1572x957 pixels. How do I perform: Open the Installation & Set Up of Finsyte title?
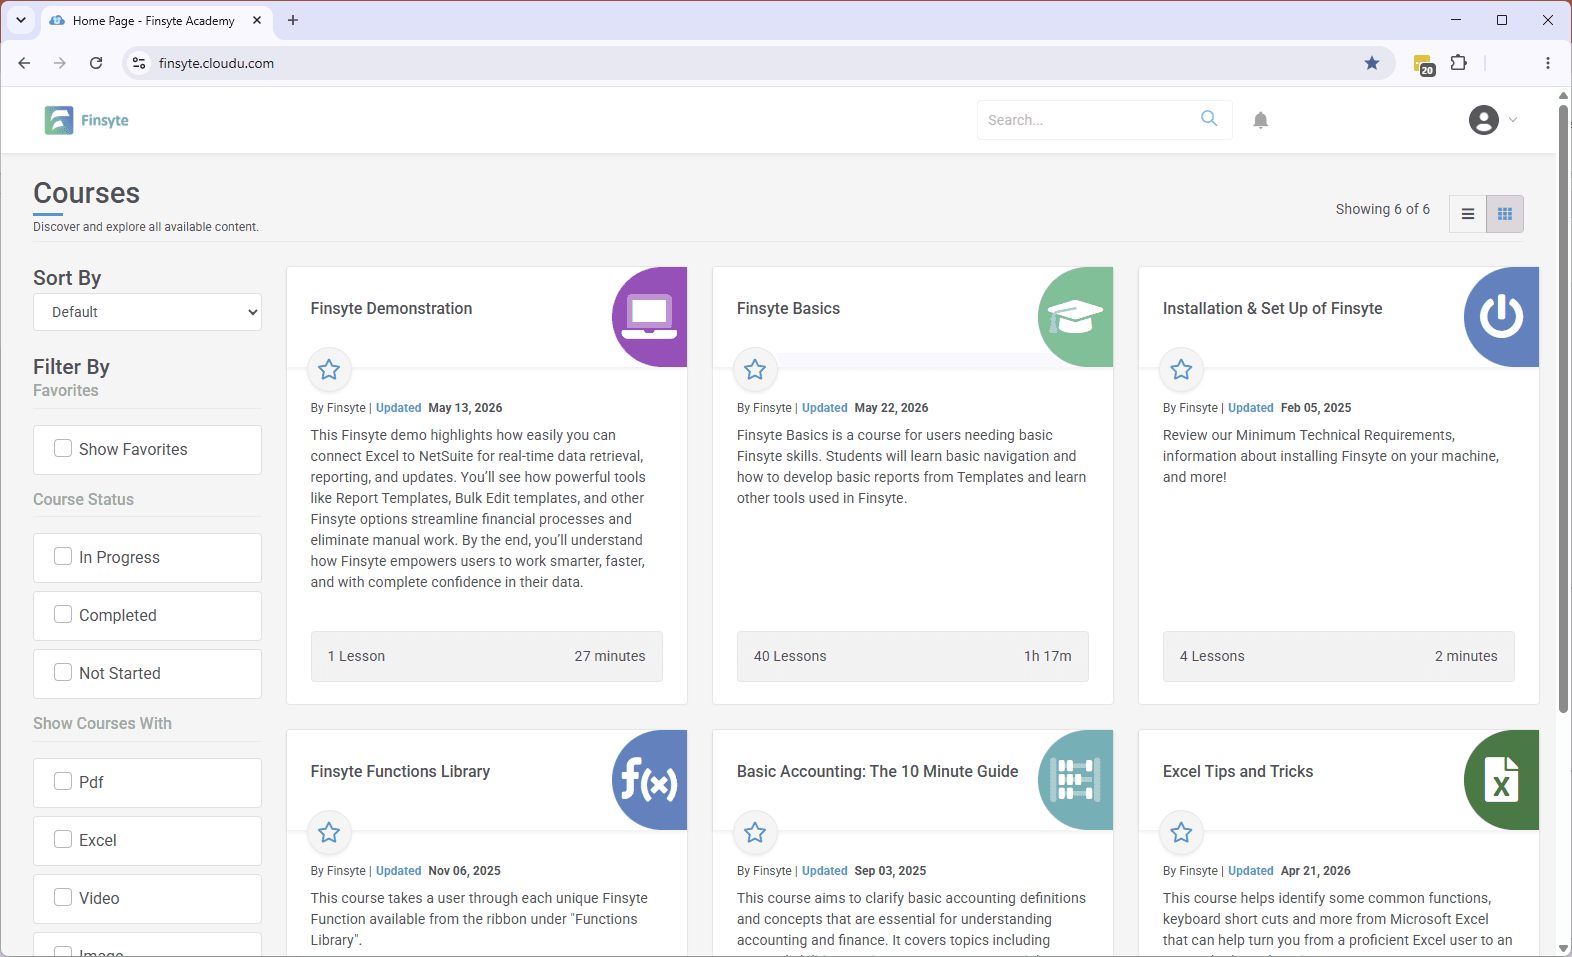pyautogui.click(x=1272, y=309)
